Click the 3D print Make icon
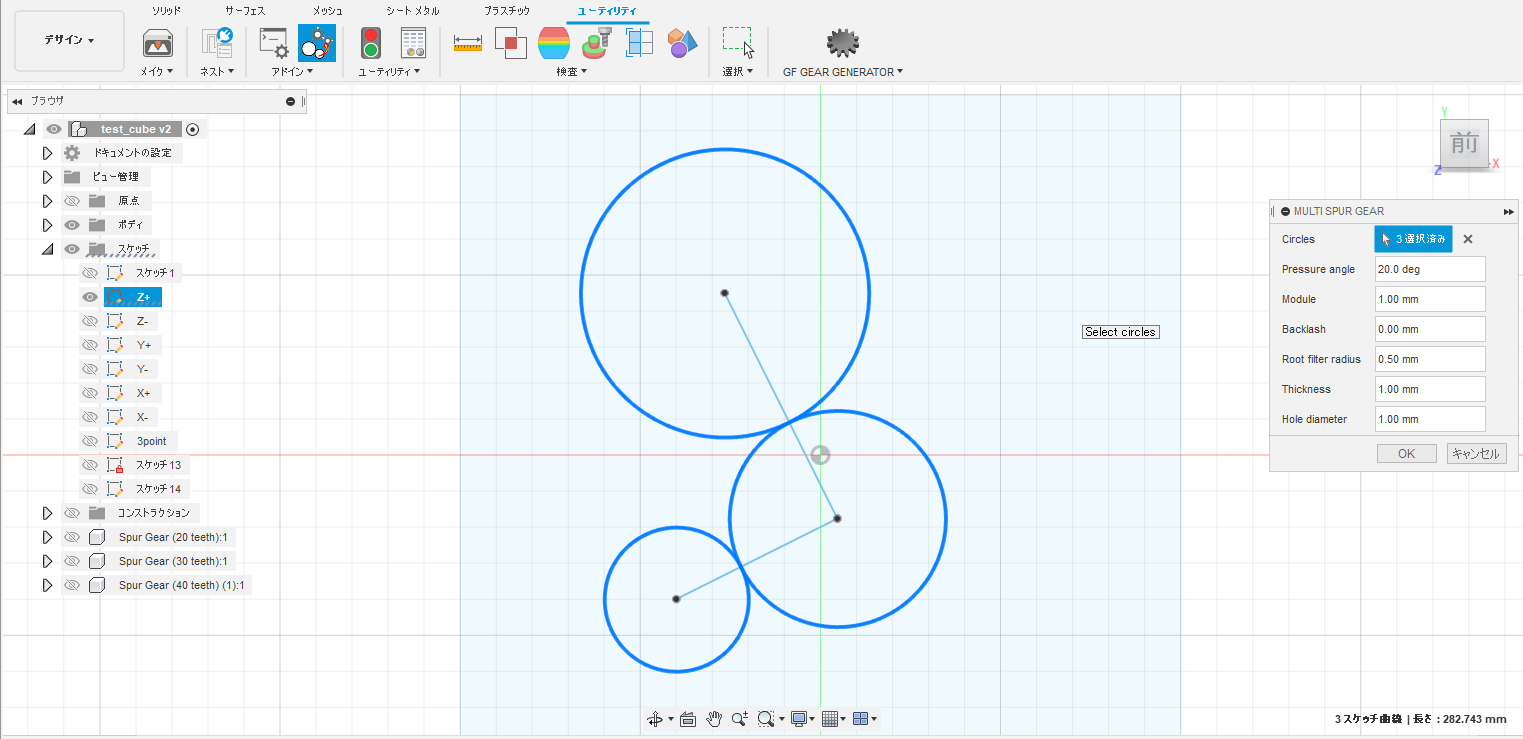 [157, 43]
